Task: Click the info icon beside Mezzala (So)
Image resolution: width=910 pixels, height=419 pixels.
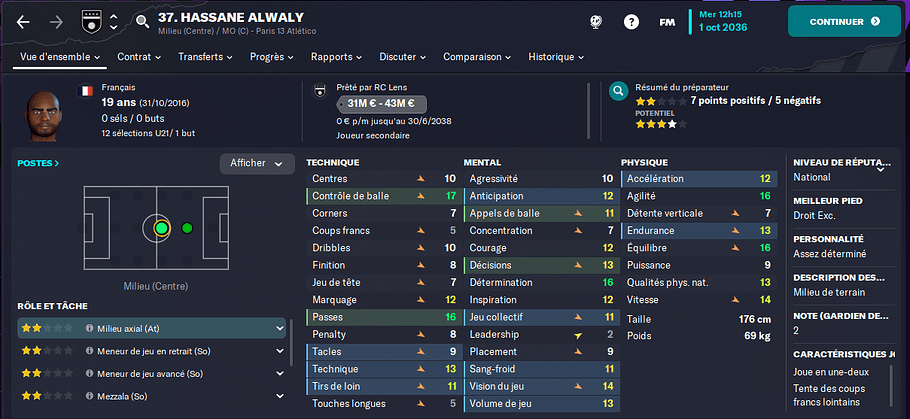Action: pos(90,396)
